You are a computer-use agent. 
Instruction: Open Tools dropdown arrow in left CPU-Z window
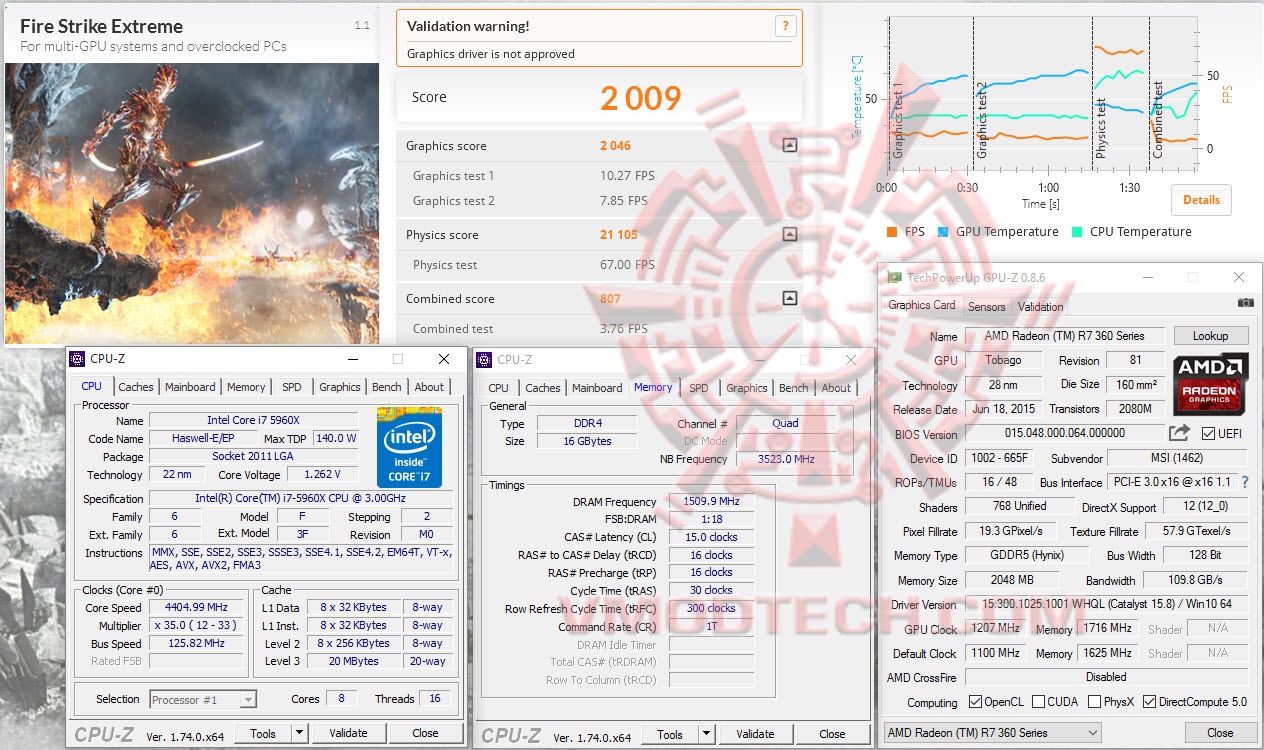299,733
